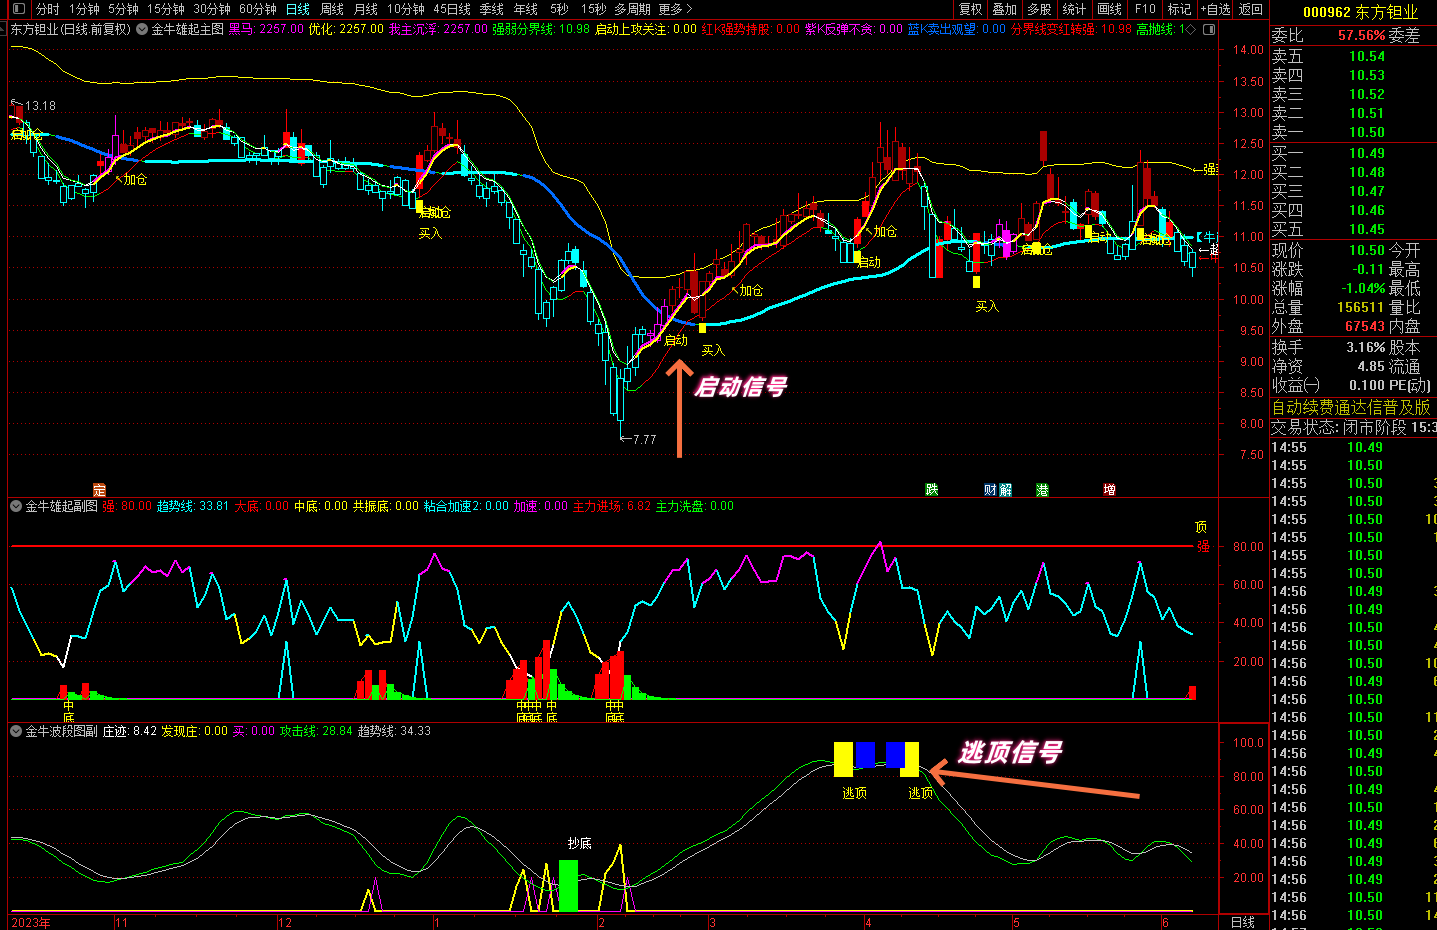This screenshot has width=1437, height=930.
Task: Click the panel toggle icon beside 高抛线
Action: 1210,30
